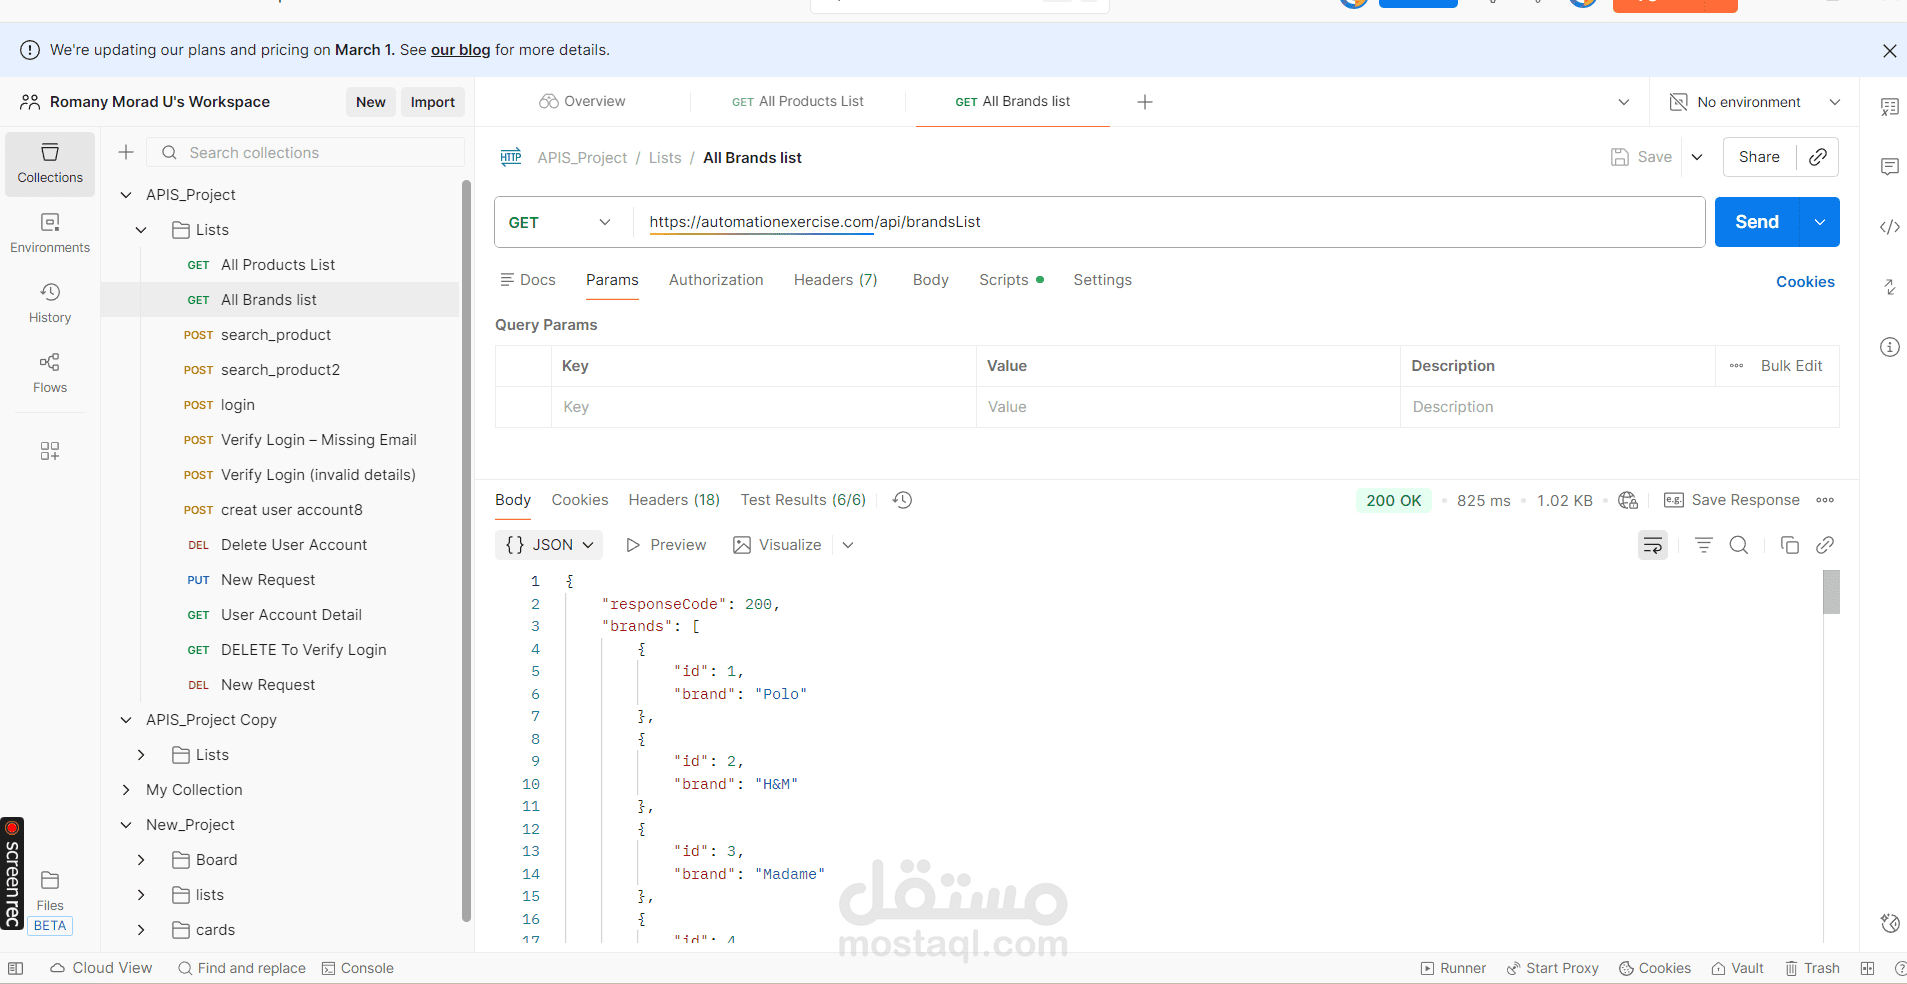Switch to the Overview tab
This screenshot has height=984, width=1907.
[x=582, y=101]
